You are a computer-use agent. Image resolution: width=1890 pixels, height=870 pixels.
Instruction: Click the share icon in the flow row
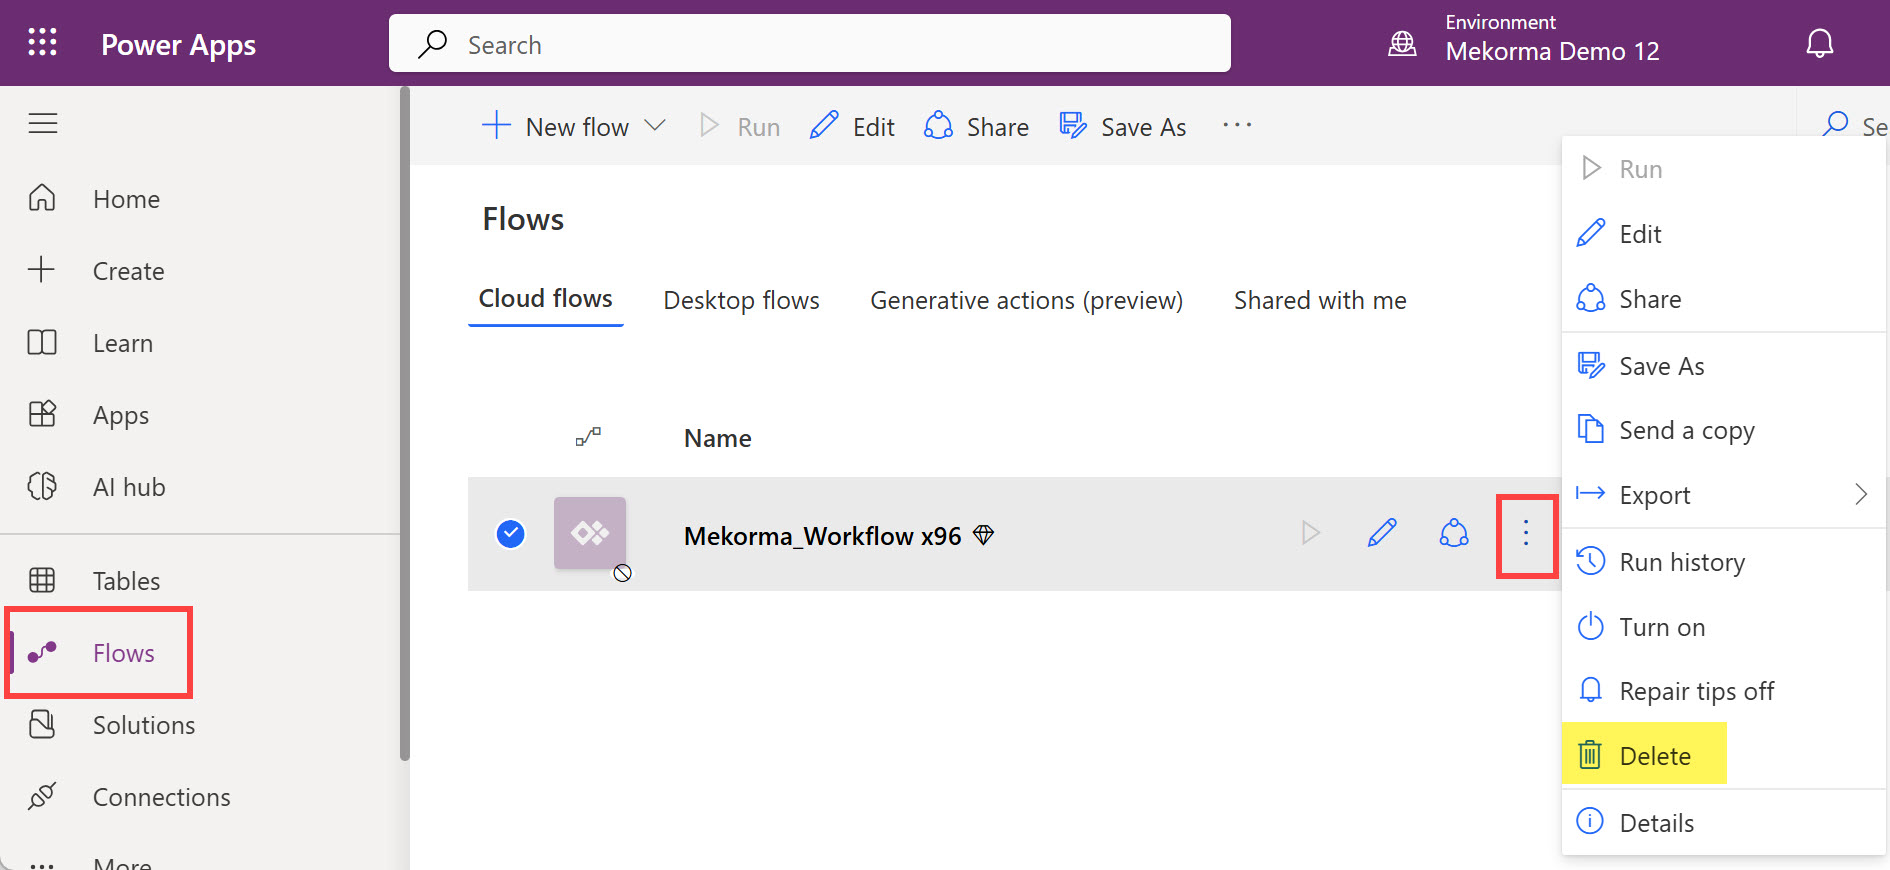[x=1453, y=533]
